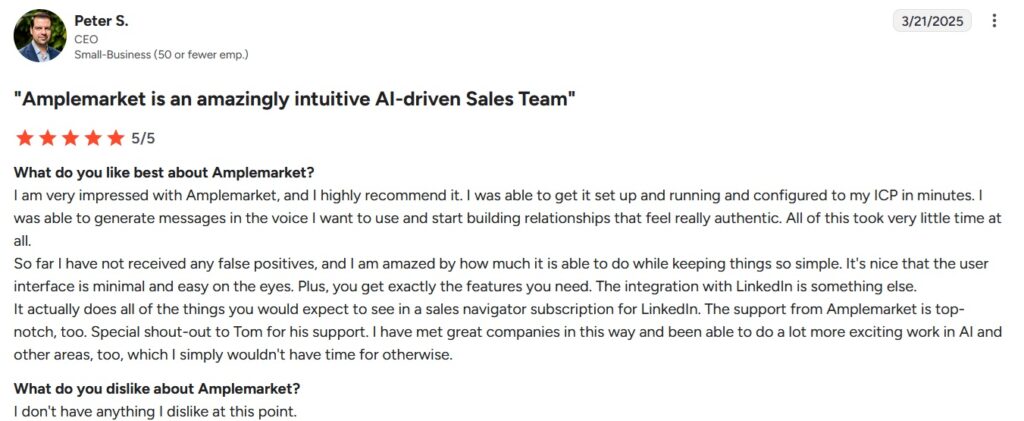Click the fifth rating star
Image resolution: width=1024 pixels, height=421 pixels.
116,138
